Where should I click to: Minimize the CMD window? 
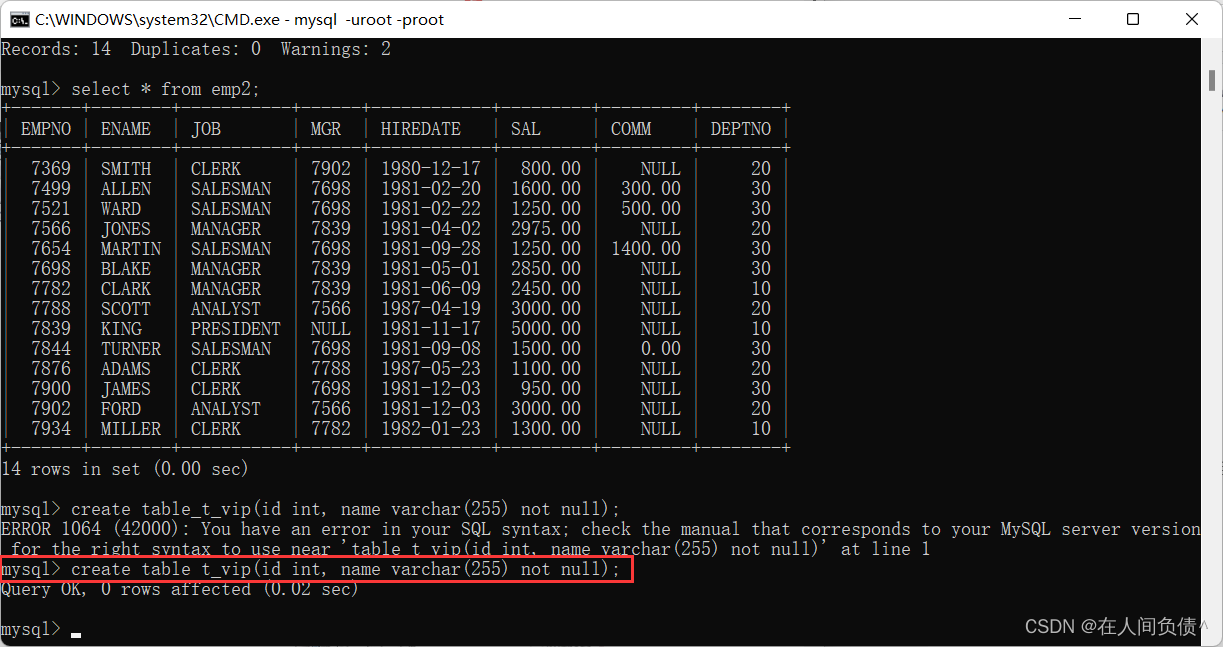click(x=1075, y=19)
